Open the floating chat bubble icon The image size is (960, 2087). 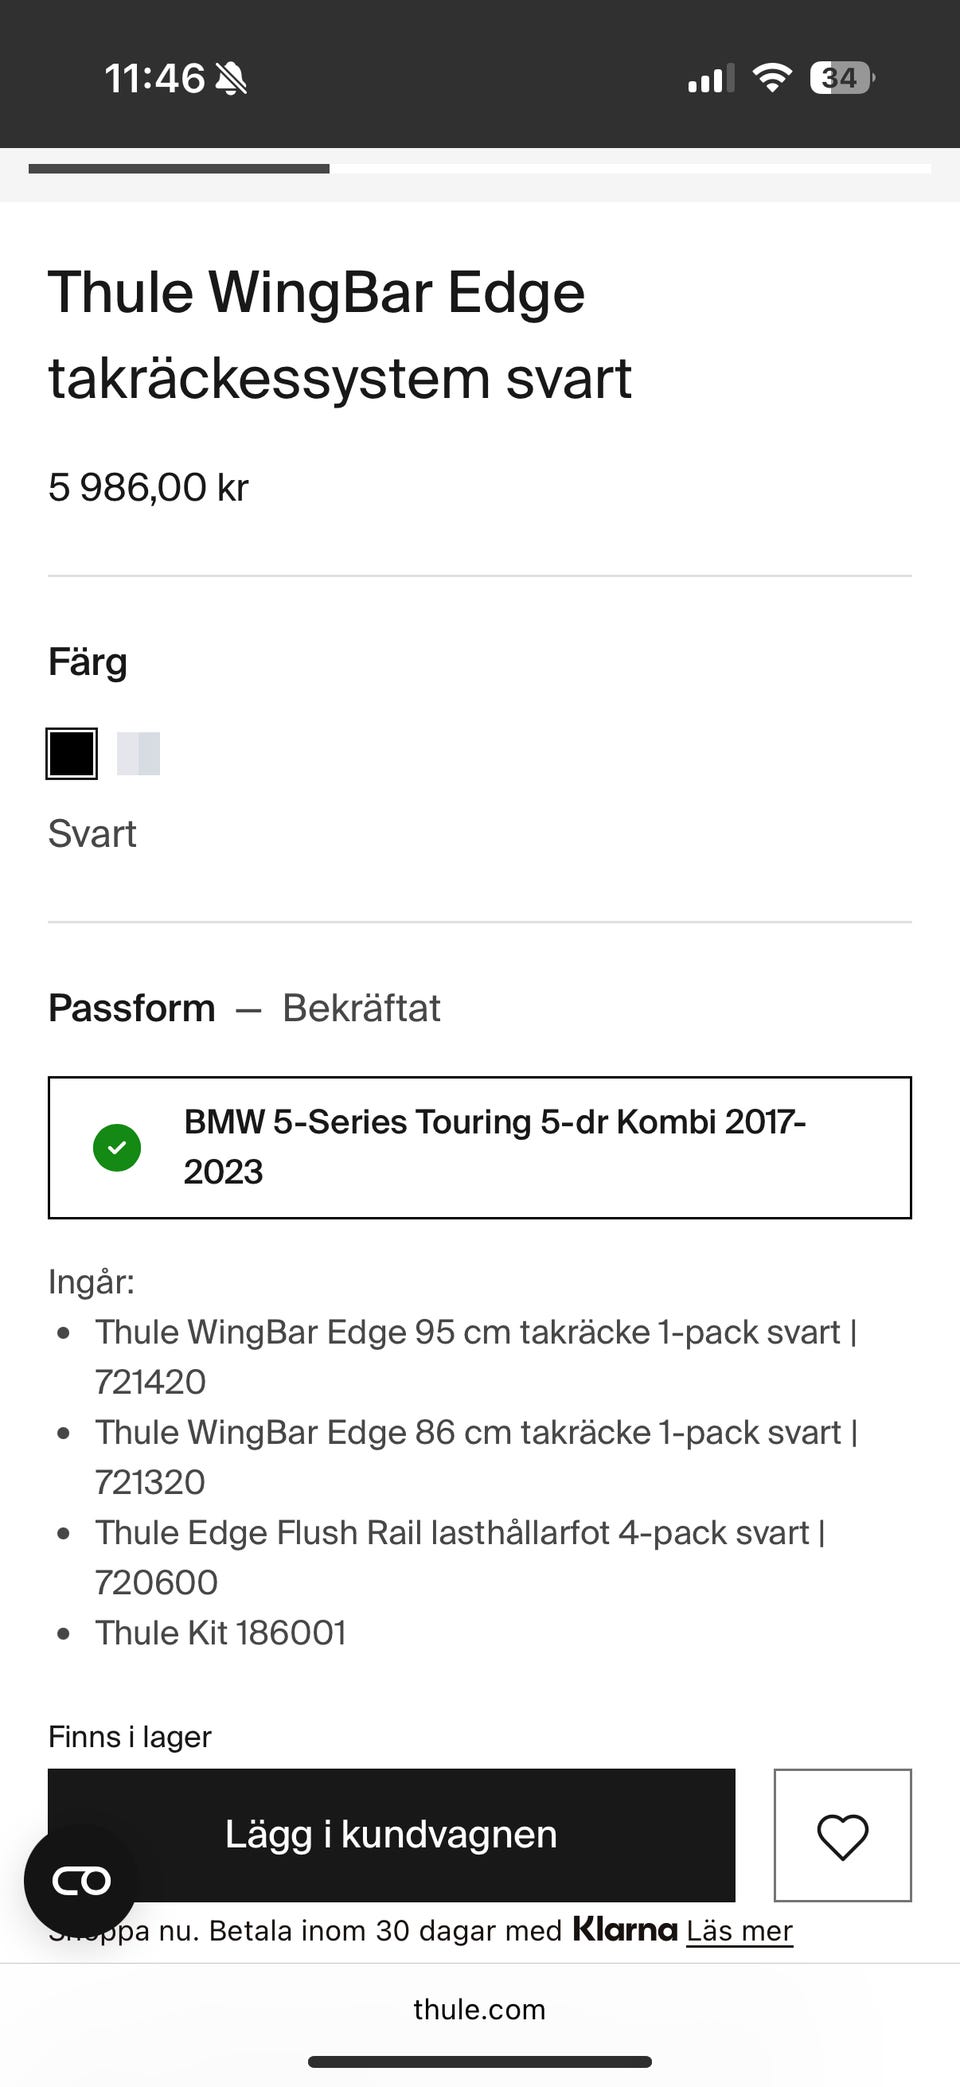80,1881
